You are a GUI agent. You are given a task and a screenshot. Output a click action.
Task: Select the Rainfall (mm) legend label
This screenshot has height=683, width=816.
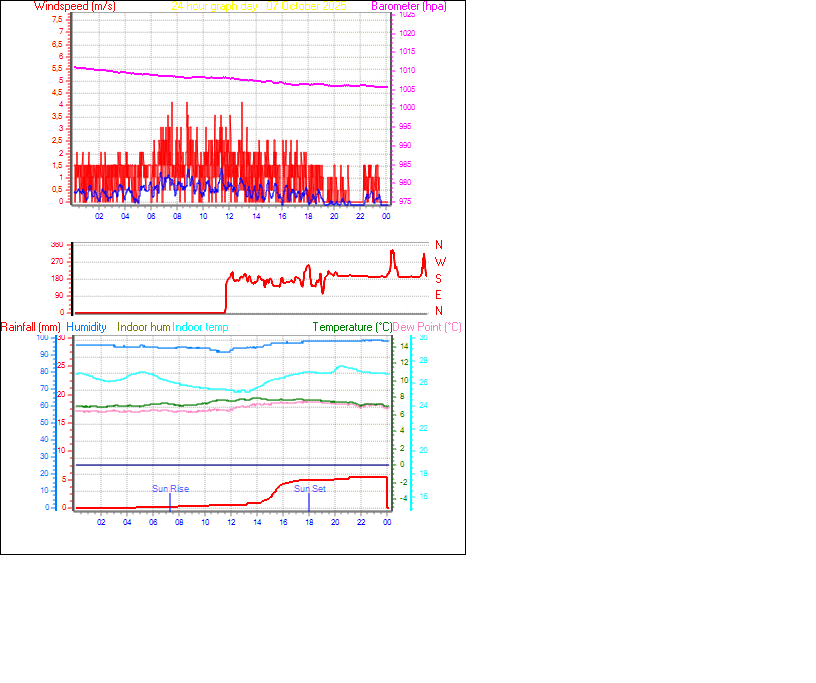tap(31, 327)
